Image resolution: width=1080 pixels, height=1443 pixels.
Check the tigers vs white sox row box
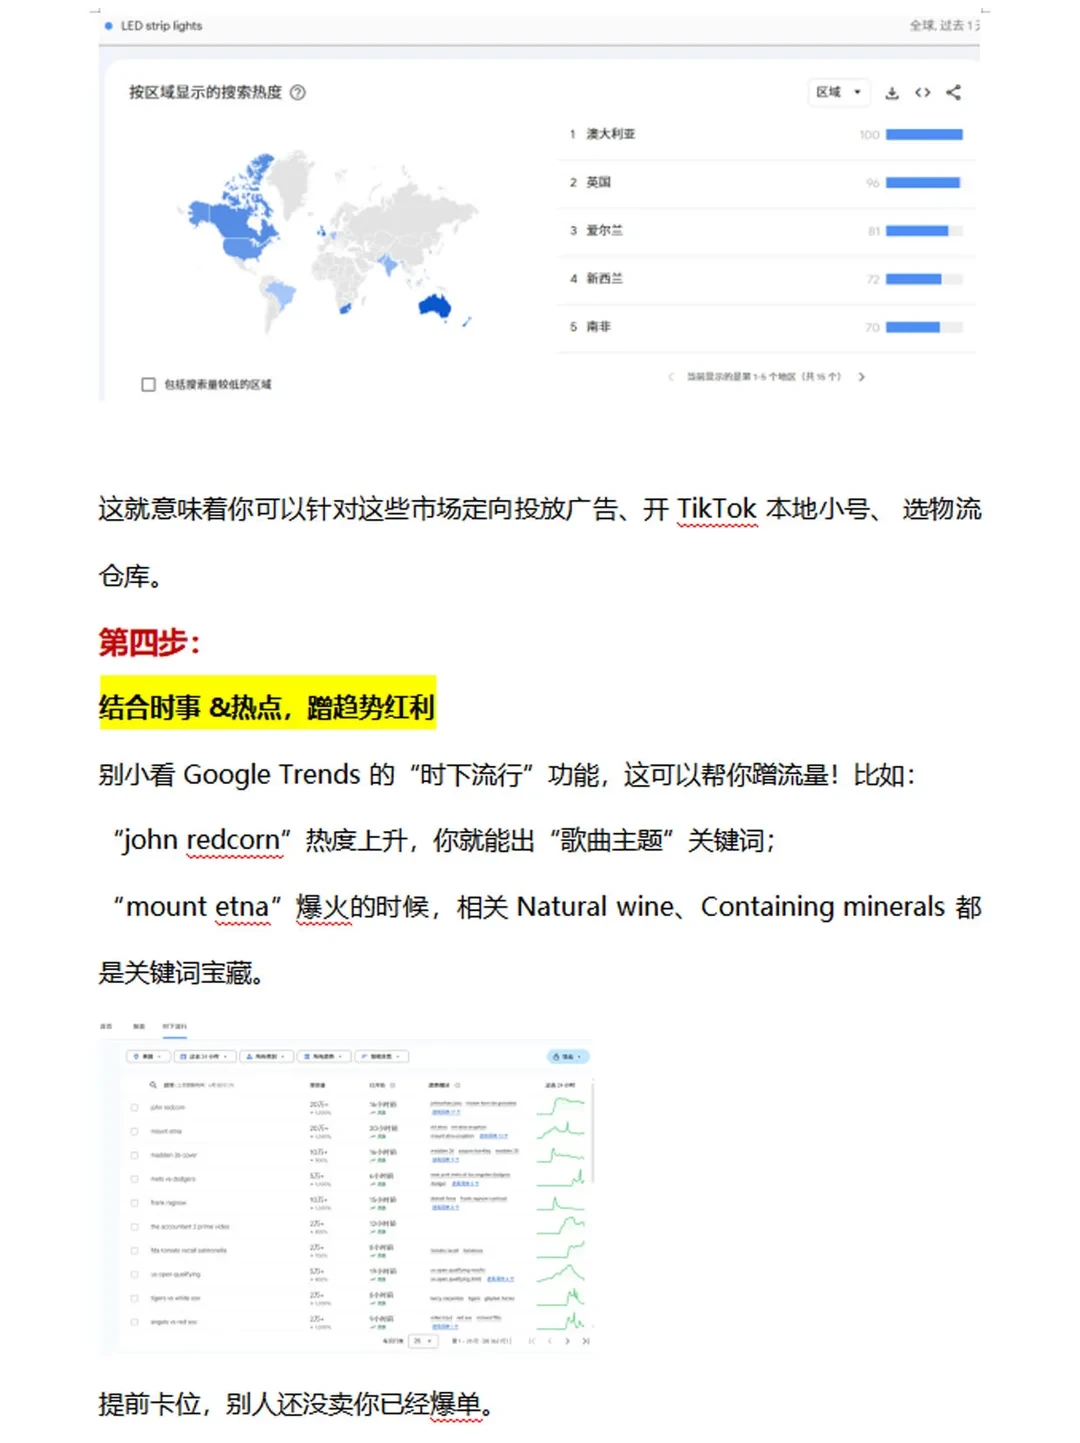coord(134,1298)
